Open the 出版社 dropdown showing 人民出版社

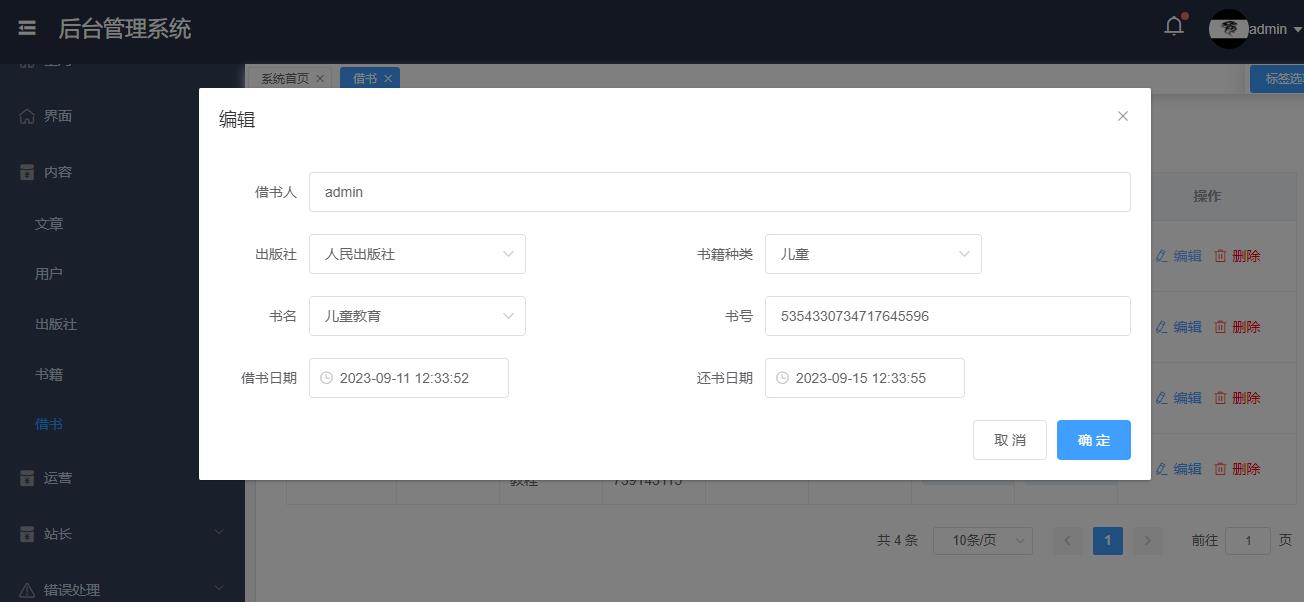pyautogui.click(x=417, y=254)
